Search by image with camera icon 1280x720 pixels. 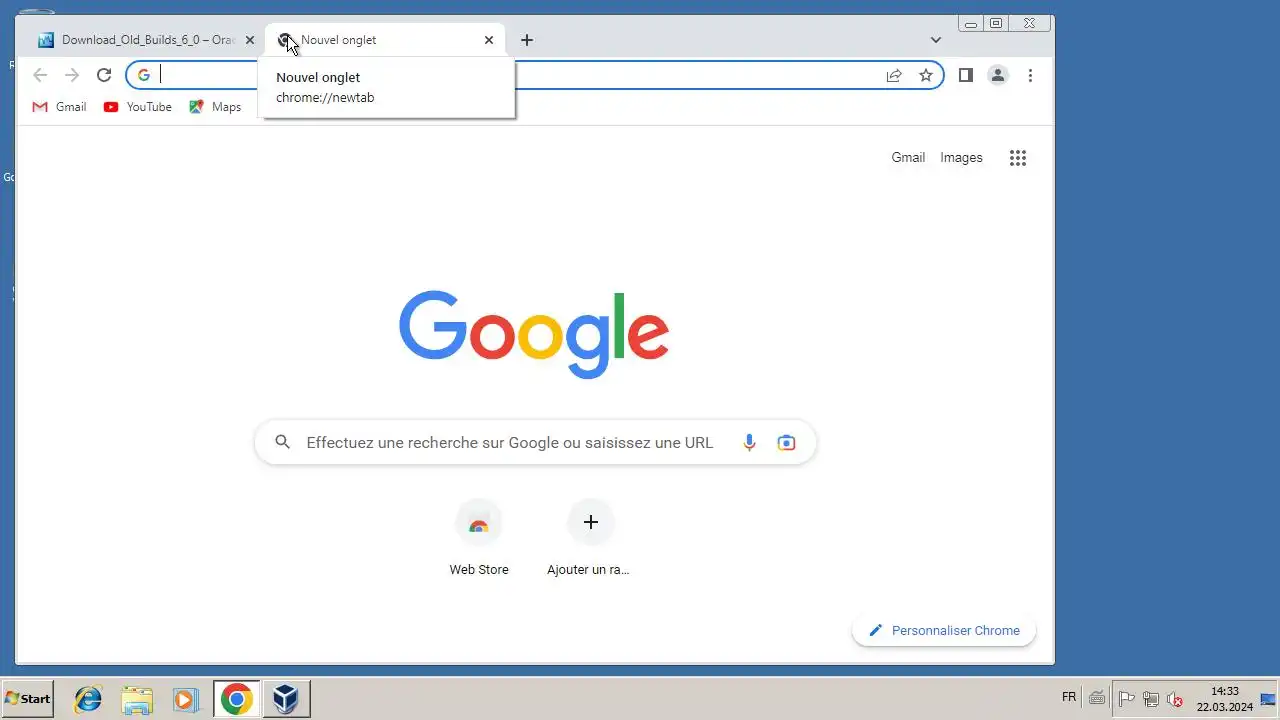[x=787, y=442]
